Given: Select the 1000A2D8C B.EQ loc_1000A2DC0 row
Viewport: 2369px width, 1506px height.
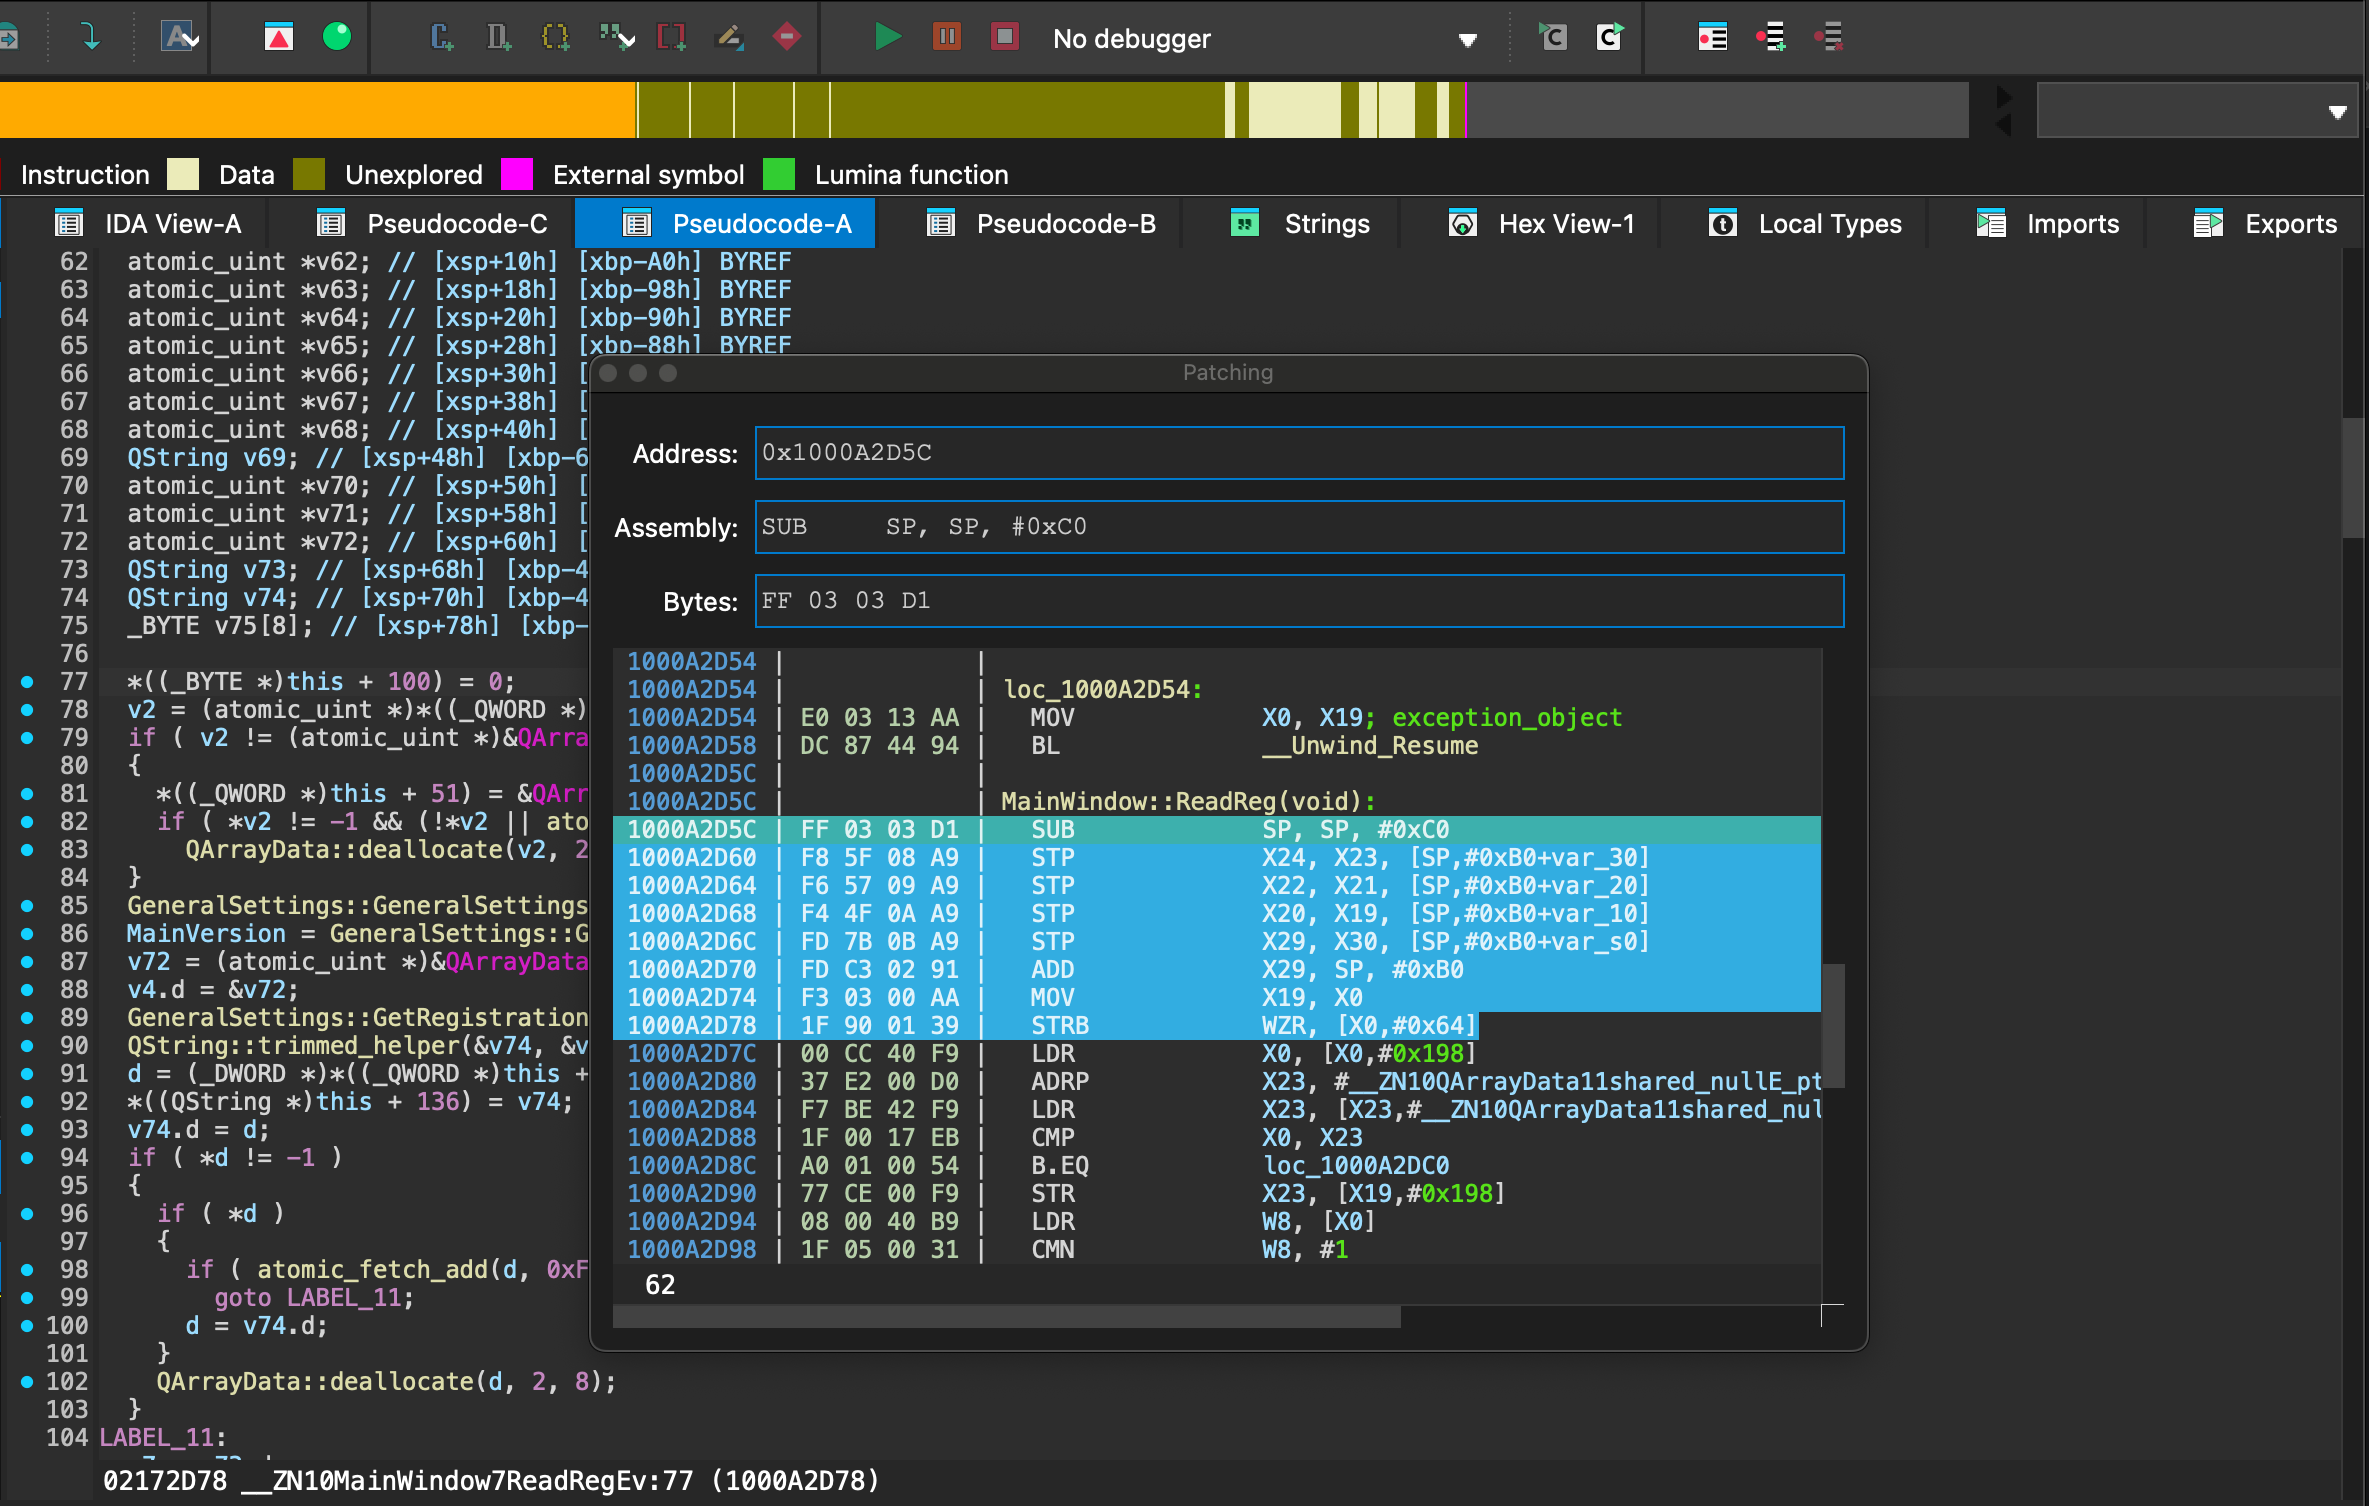Looking at the screenshot, I should [x=1216, y=1166].
